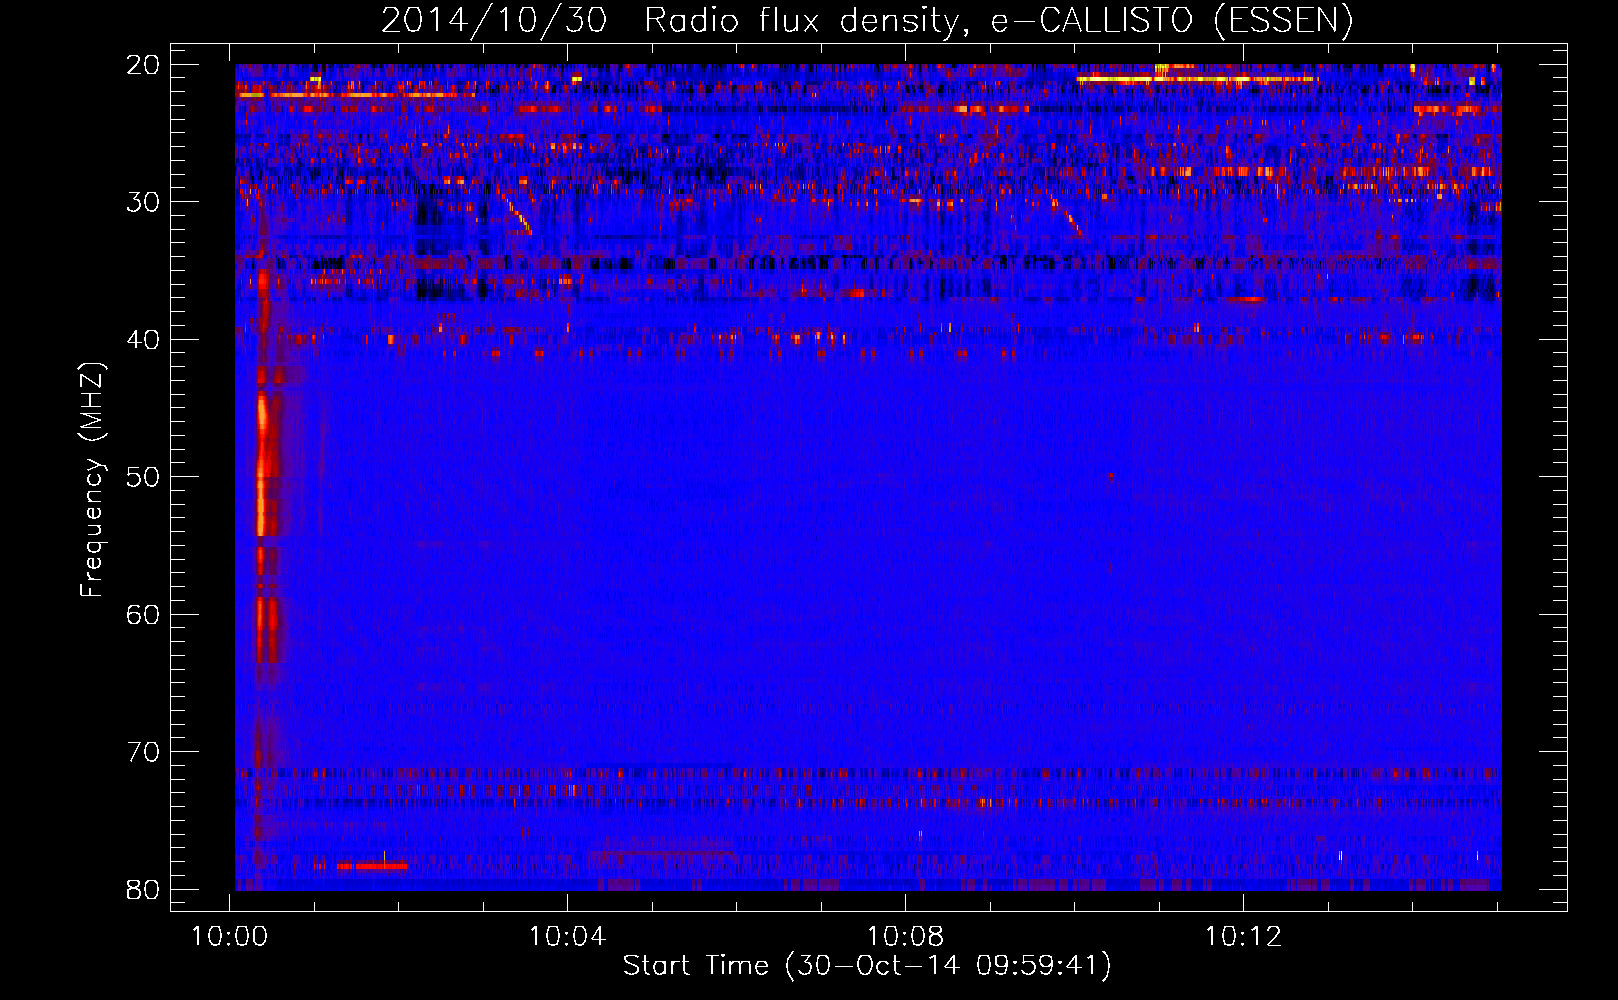
Task: Click the 10:00 time tick label
Action: (230, 936)
